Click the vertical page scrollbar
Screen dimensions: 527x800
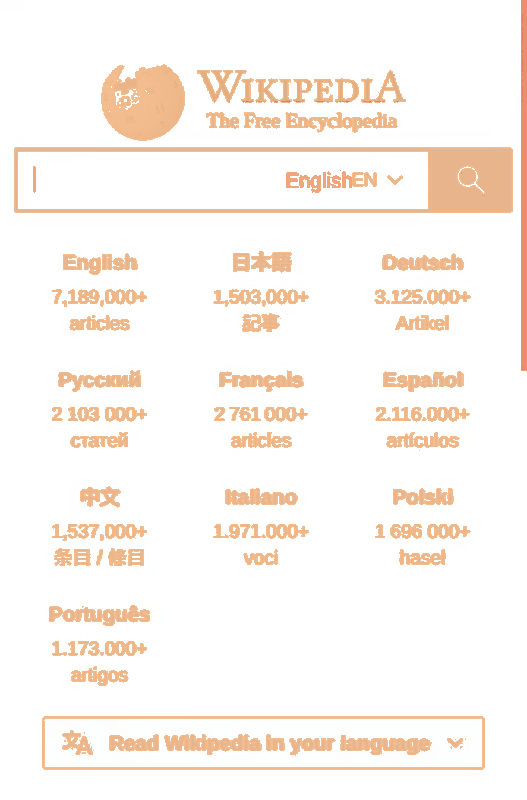click(524, 185)
